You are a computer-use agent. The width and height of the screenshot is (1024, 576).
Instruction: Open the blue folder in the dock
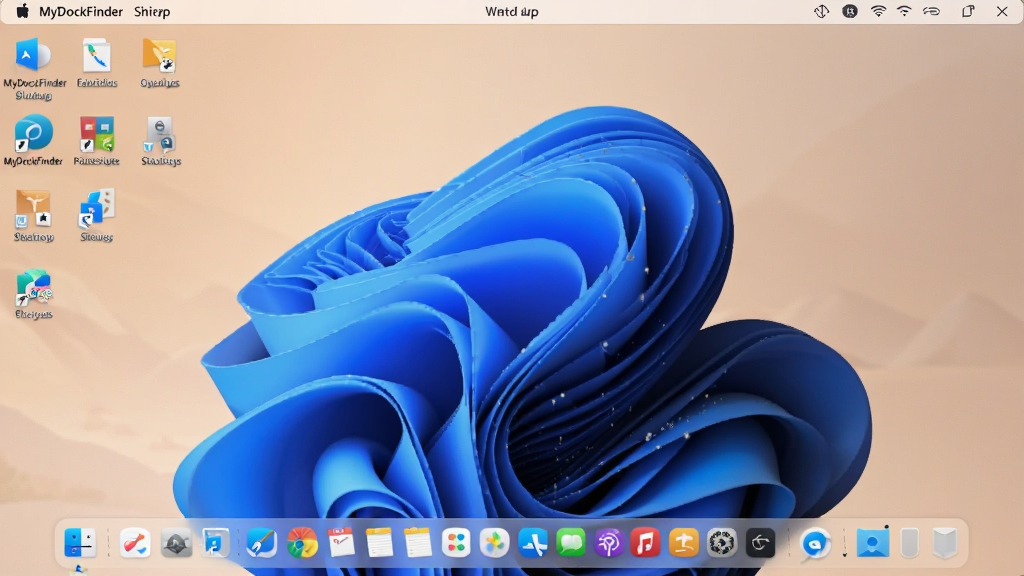click(x=873, y=543)
